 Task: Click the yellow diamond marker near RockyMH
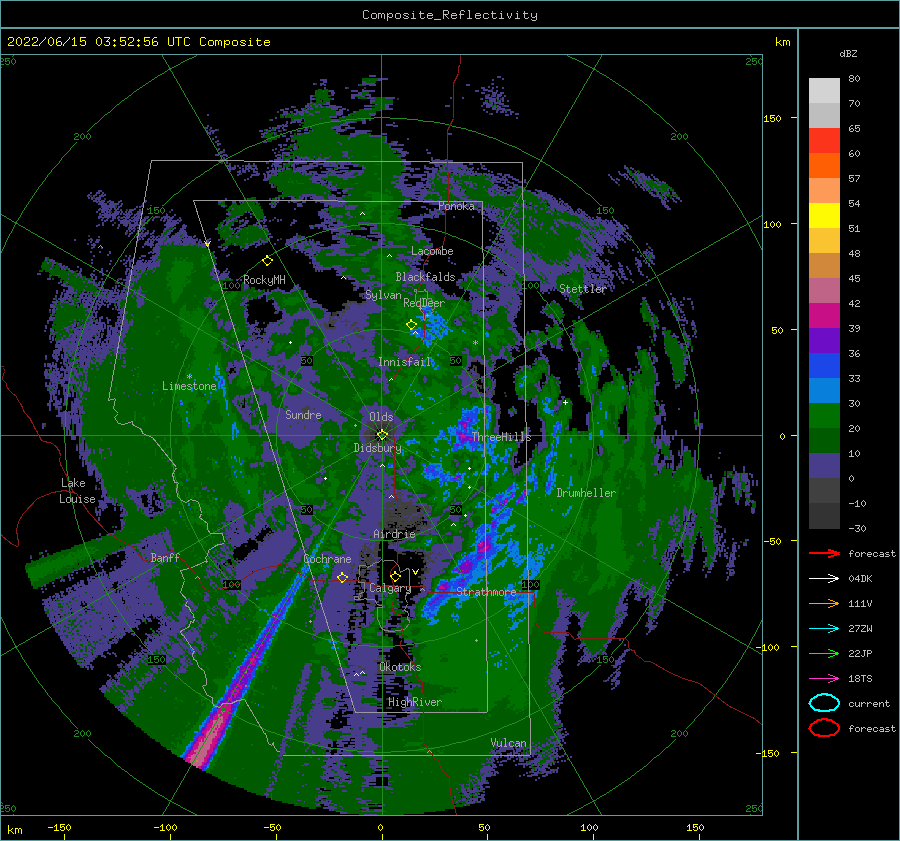point(267,261)
